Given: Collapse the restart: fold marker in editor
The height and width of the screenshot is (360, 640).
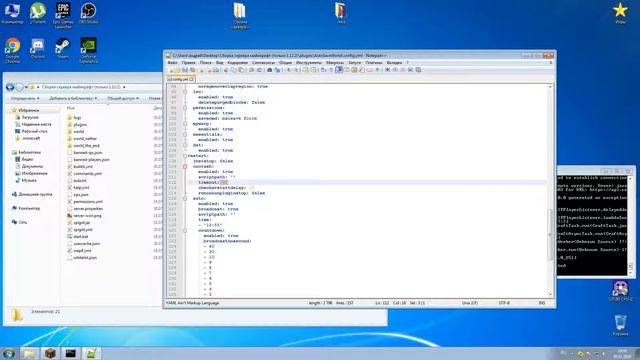Looking at the screenshot, I should (x=185, y=156).
